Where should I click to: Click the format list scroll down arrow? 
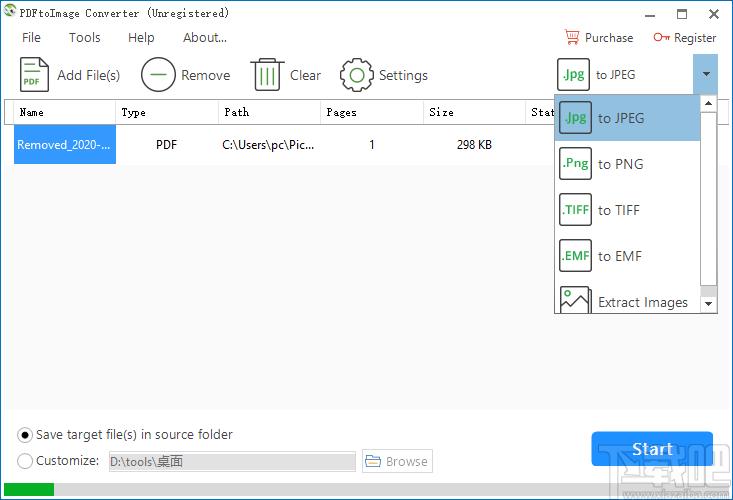pyautogui.click(x=708, y=304)
